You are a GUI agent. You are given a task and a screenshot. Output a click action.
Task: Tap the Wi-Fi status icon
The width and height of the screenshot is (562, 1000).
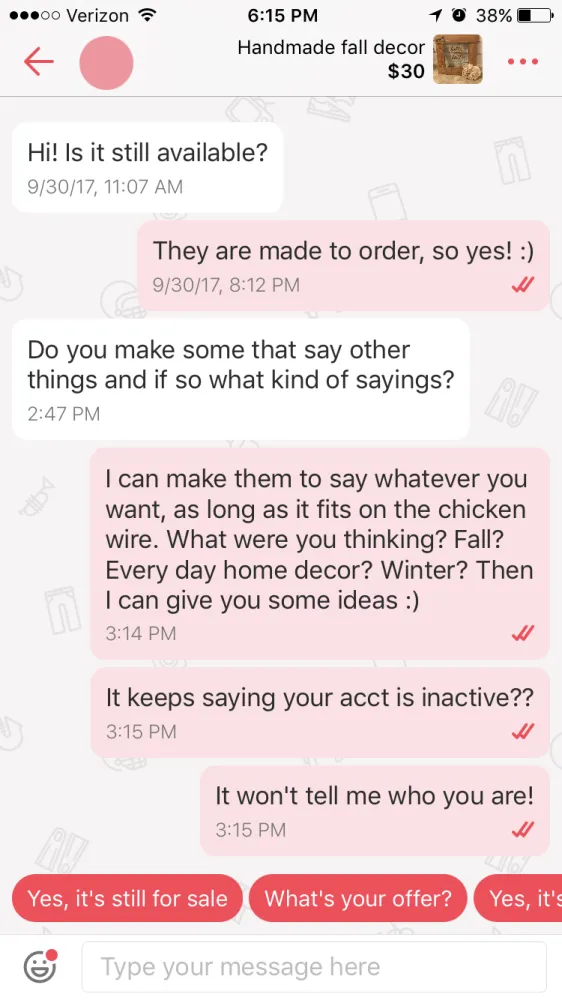click(148, 15)
